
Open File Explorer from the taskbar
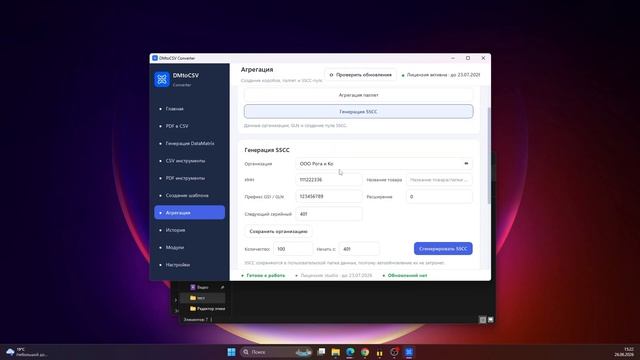(x=336, y=352)
